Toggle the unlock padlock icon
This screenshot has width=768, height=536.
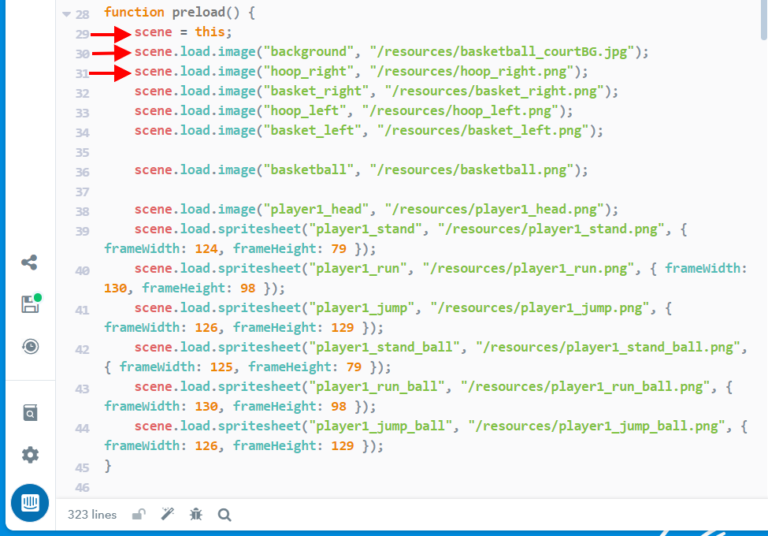139,514
